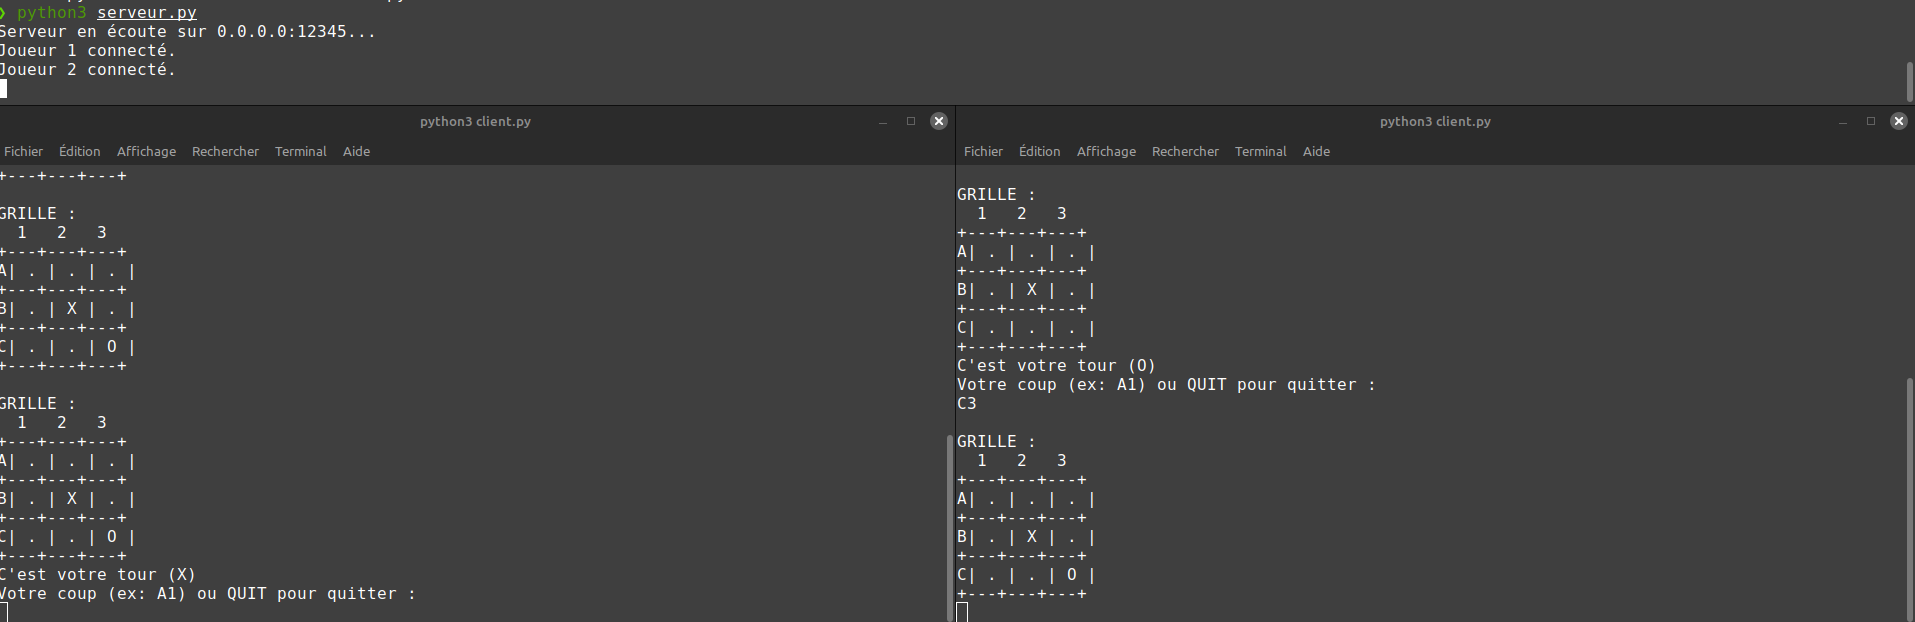This screenshot has width=1915, height=622.
Task: Open Aide menu in left terminal
Action: tap(356, 151)
